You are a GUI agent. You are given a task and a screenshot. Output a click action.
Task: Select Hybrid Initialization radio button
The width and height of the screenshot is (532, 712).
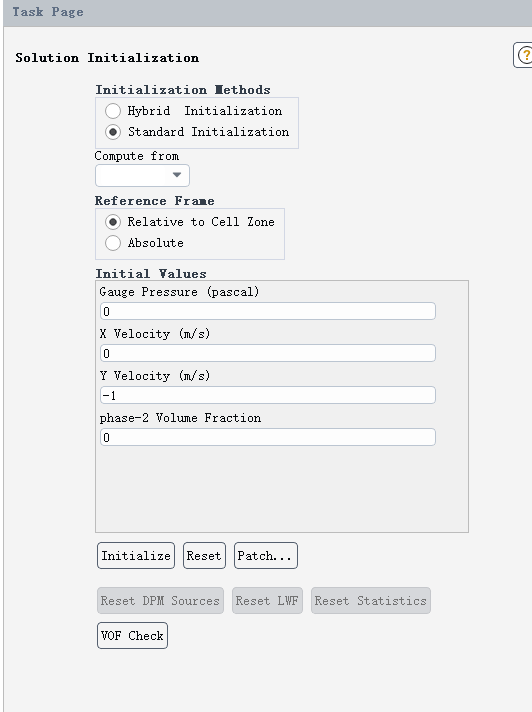(x=113, y=111)
